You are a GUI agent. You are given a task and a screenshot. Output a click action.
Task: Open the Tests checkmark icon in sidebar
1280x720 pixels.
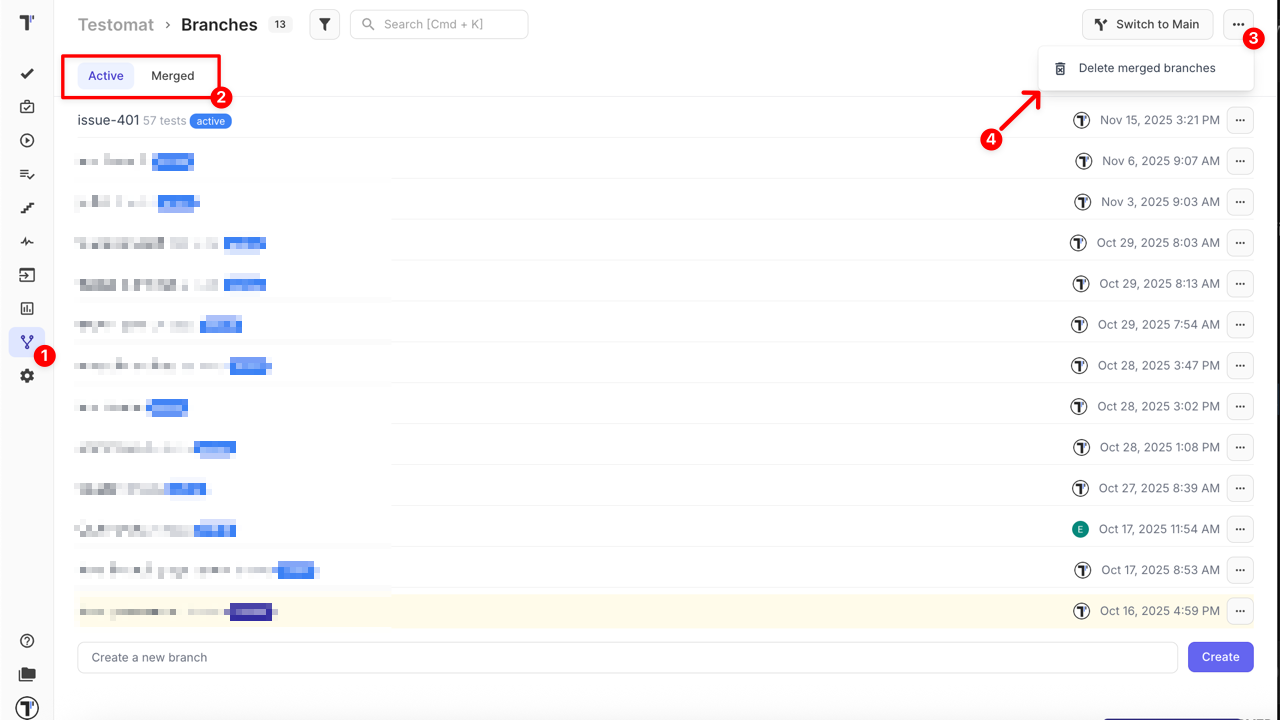point(27,74)
